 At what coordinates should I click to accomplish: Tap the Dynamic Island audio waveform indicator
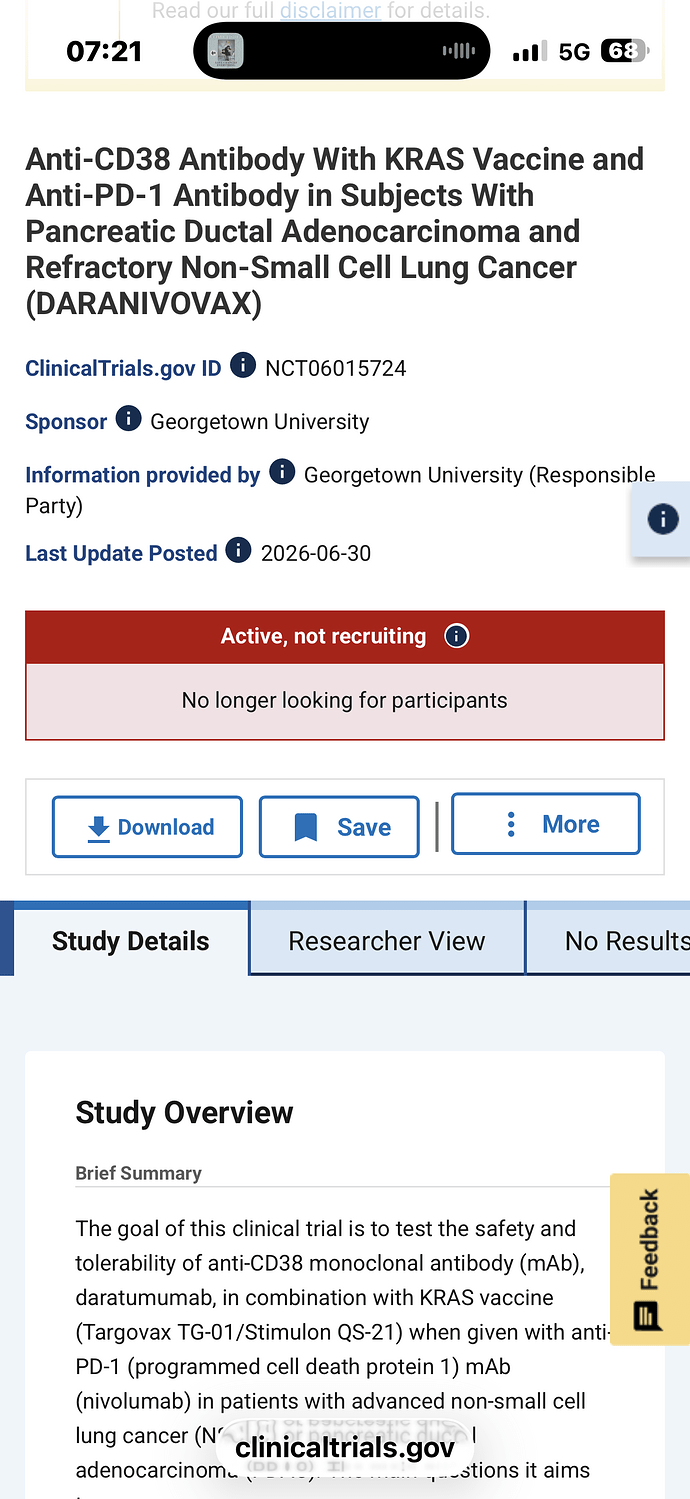pyautogui.click(x=459, y=51)
